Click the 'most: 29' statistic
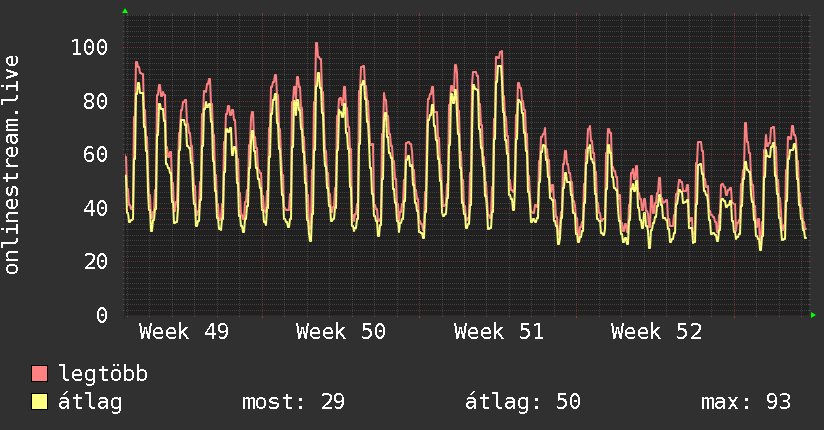 (293, 402)
